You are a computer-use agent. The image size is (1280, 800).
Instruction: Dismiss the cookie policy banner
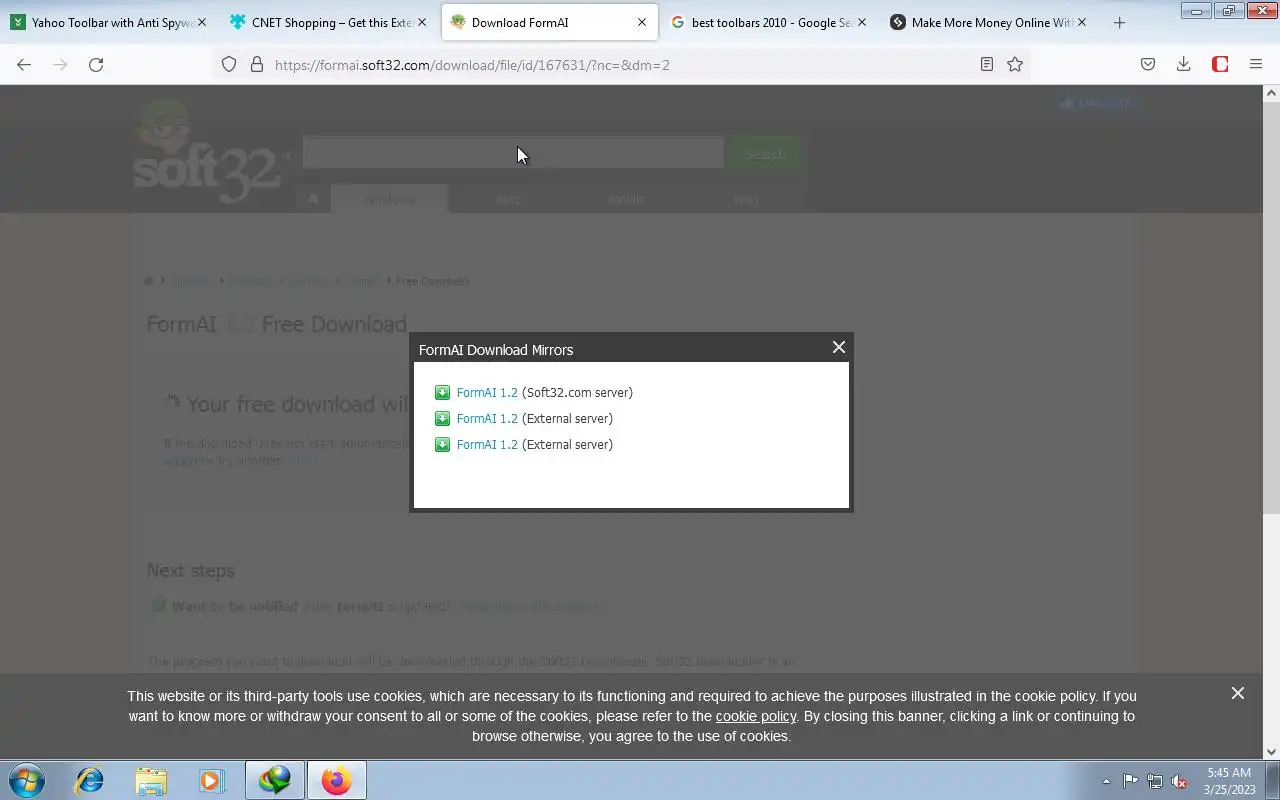point(1238,693)
